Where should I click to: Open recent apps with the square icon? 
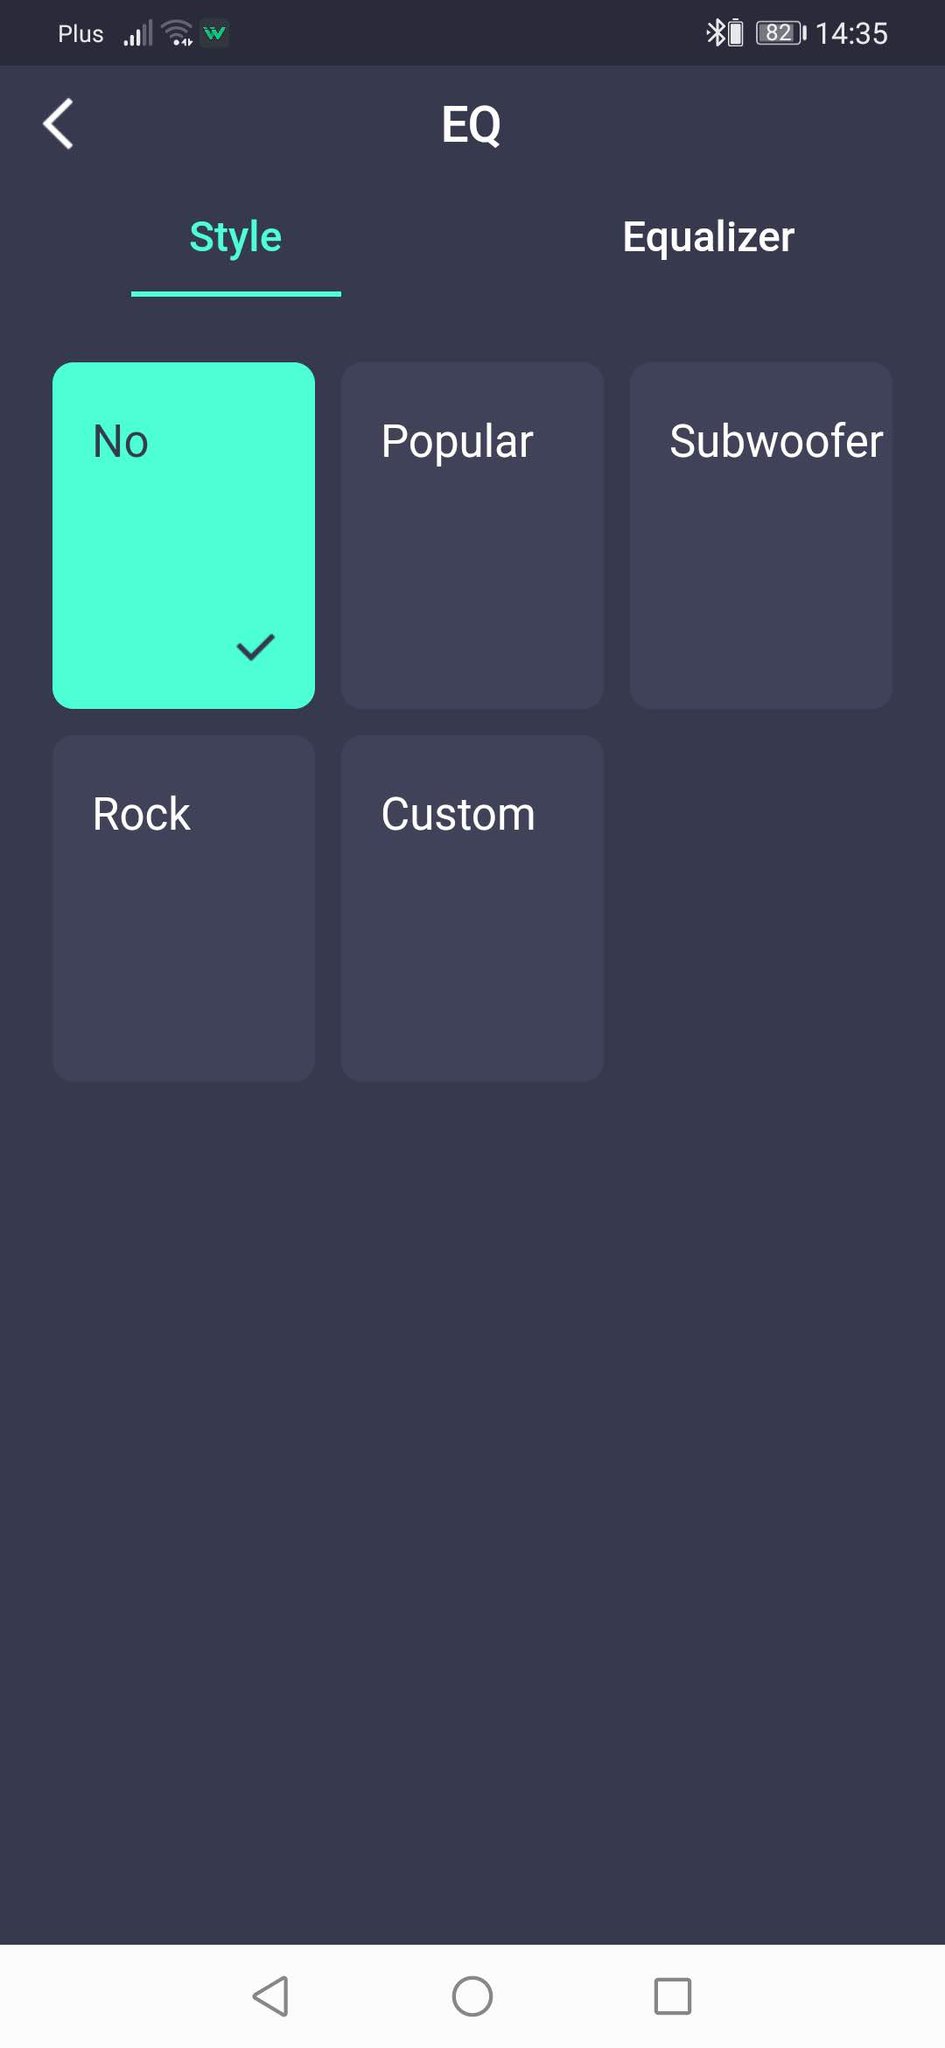coord(673,1996)
